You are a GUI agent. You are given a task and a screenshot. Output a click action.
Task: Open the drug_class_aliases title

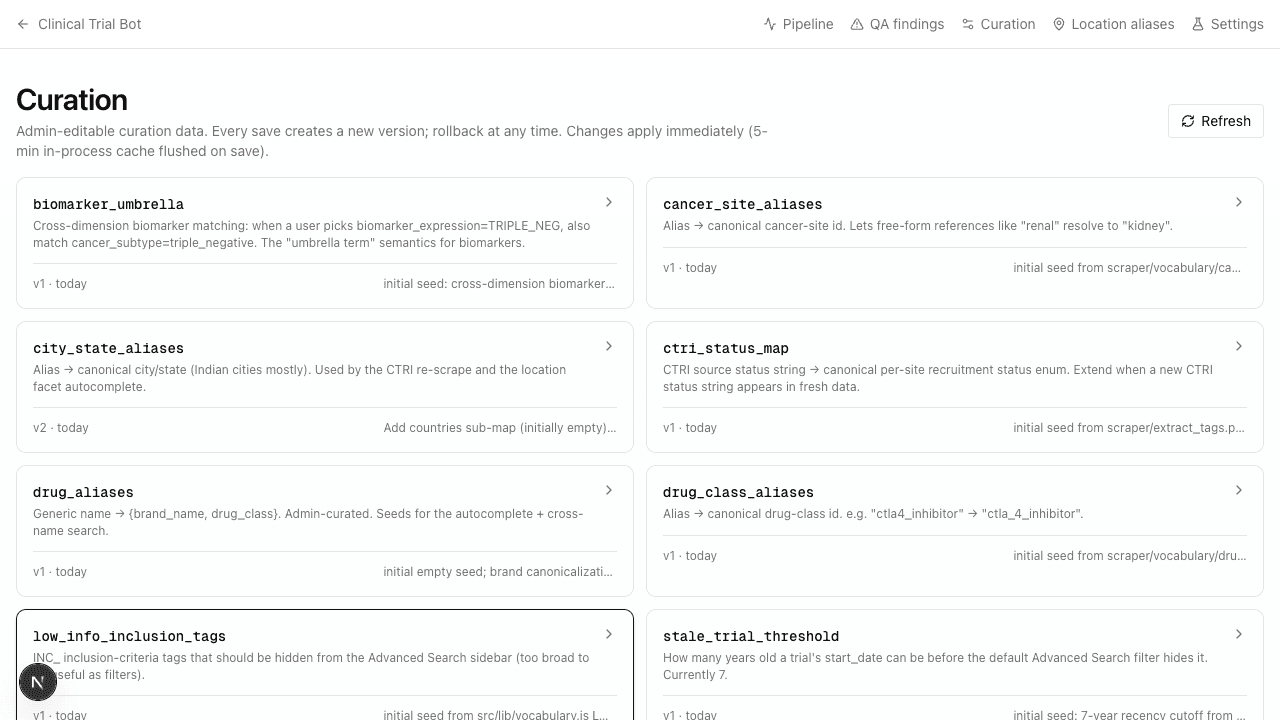click(x=738, y=492)
